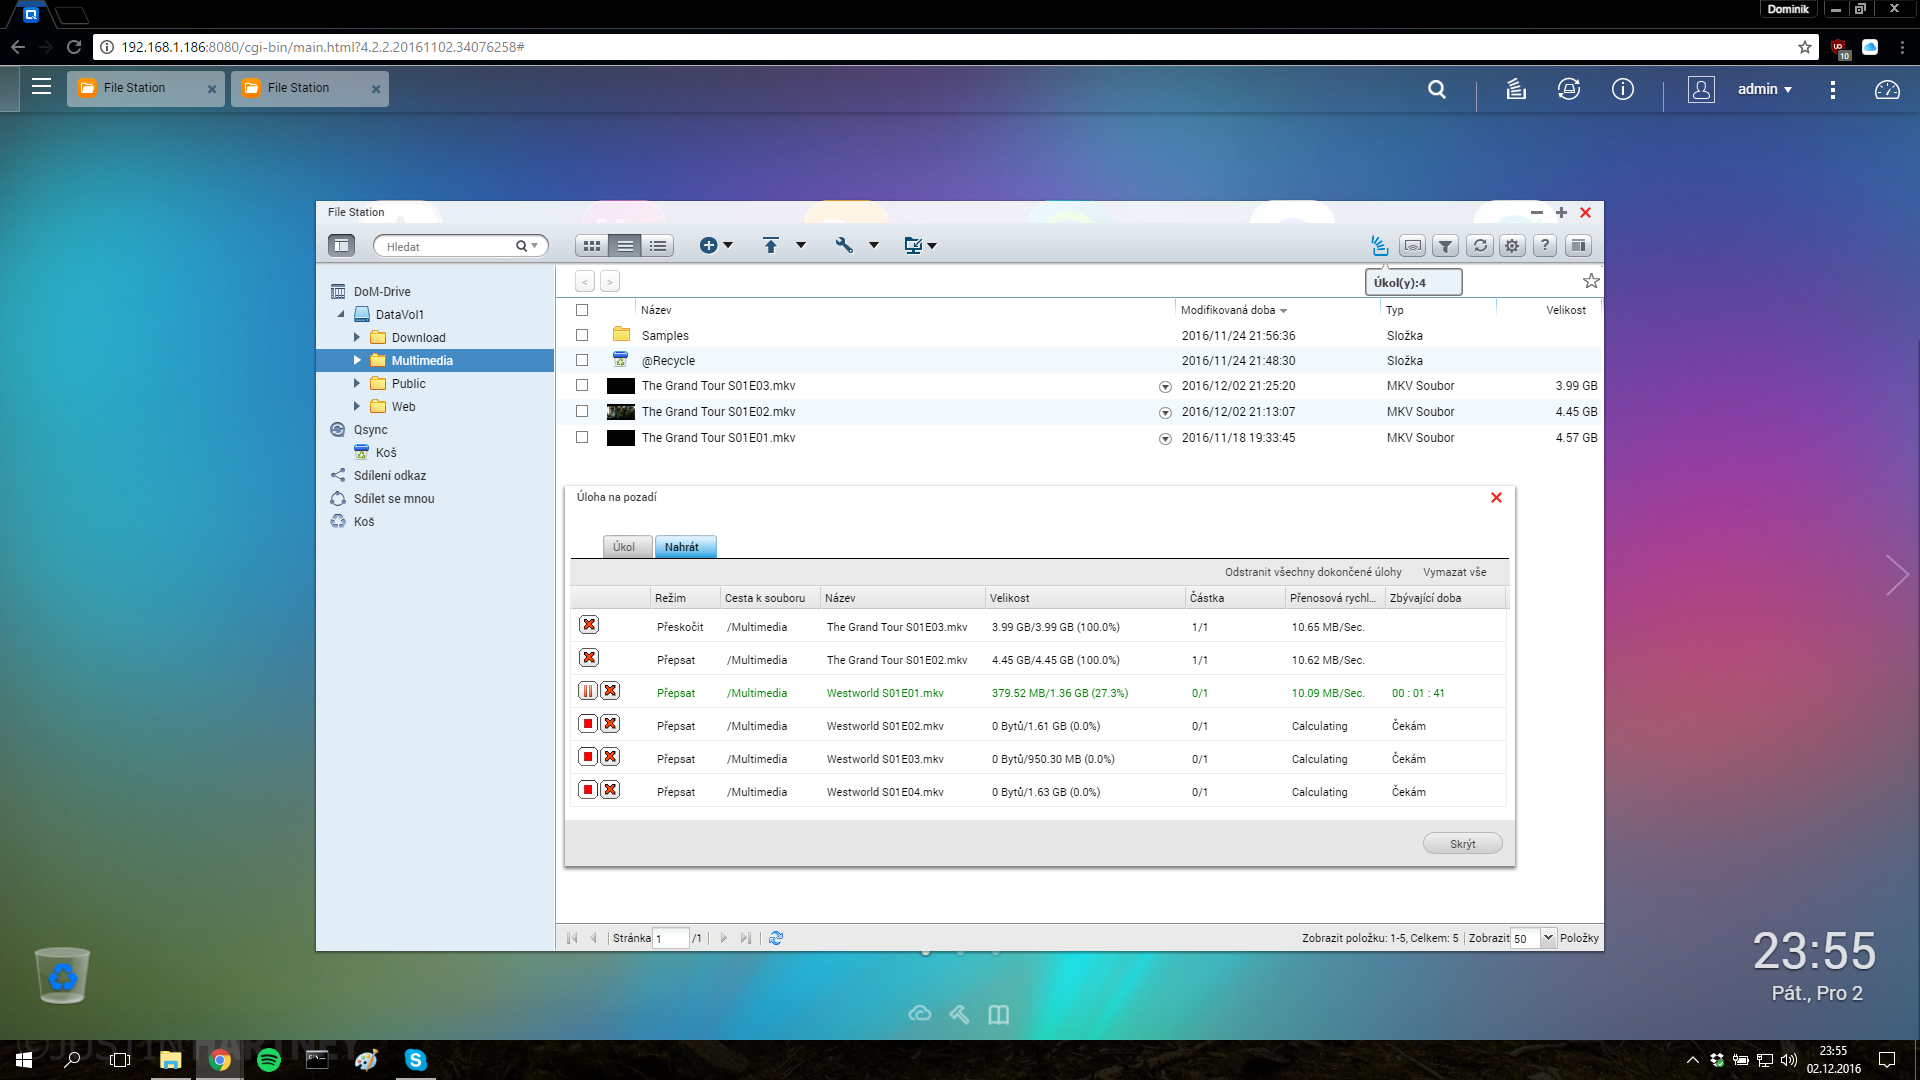Check the Samples folder checkbox
Image resolution: width=1920 pixels, height=1080 pixels.
tap(582, 336)
